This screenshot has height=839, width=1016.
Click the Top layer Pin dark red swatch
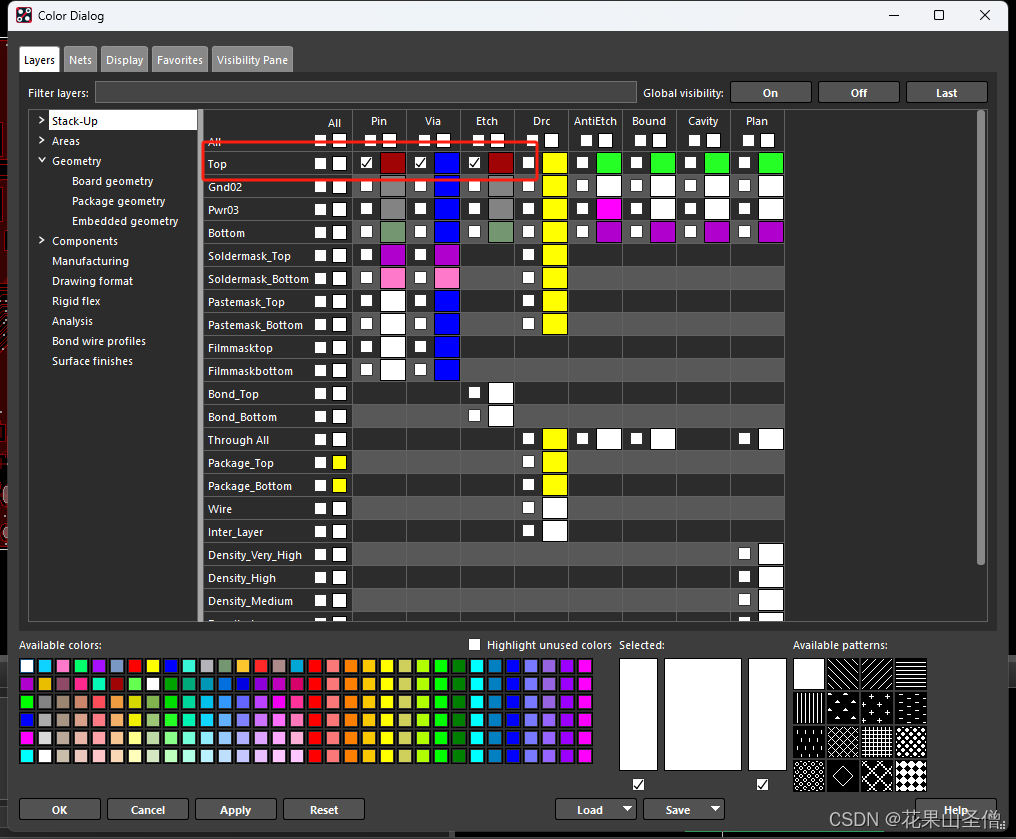393,163
